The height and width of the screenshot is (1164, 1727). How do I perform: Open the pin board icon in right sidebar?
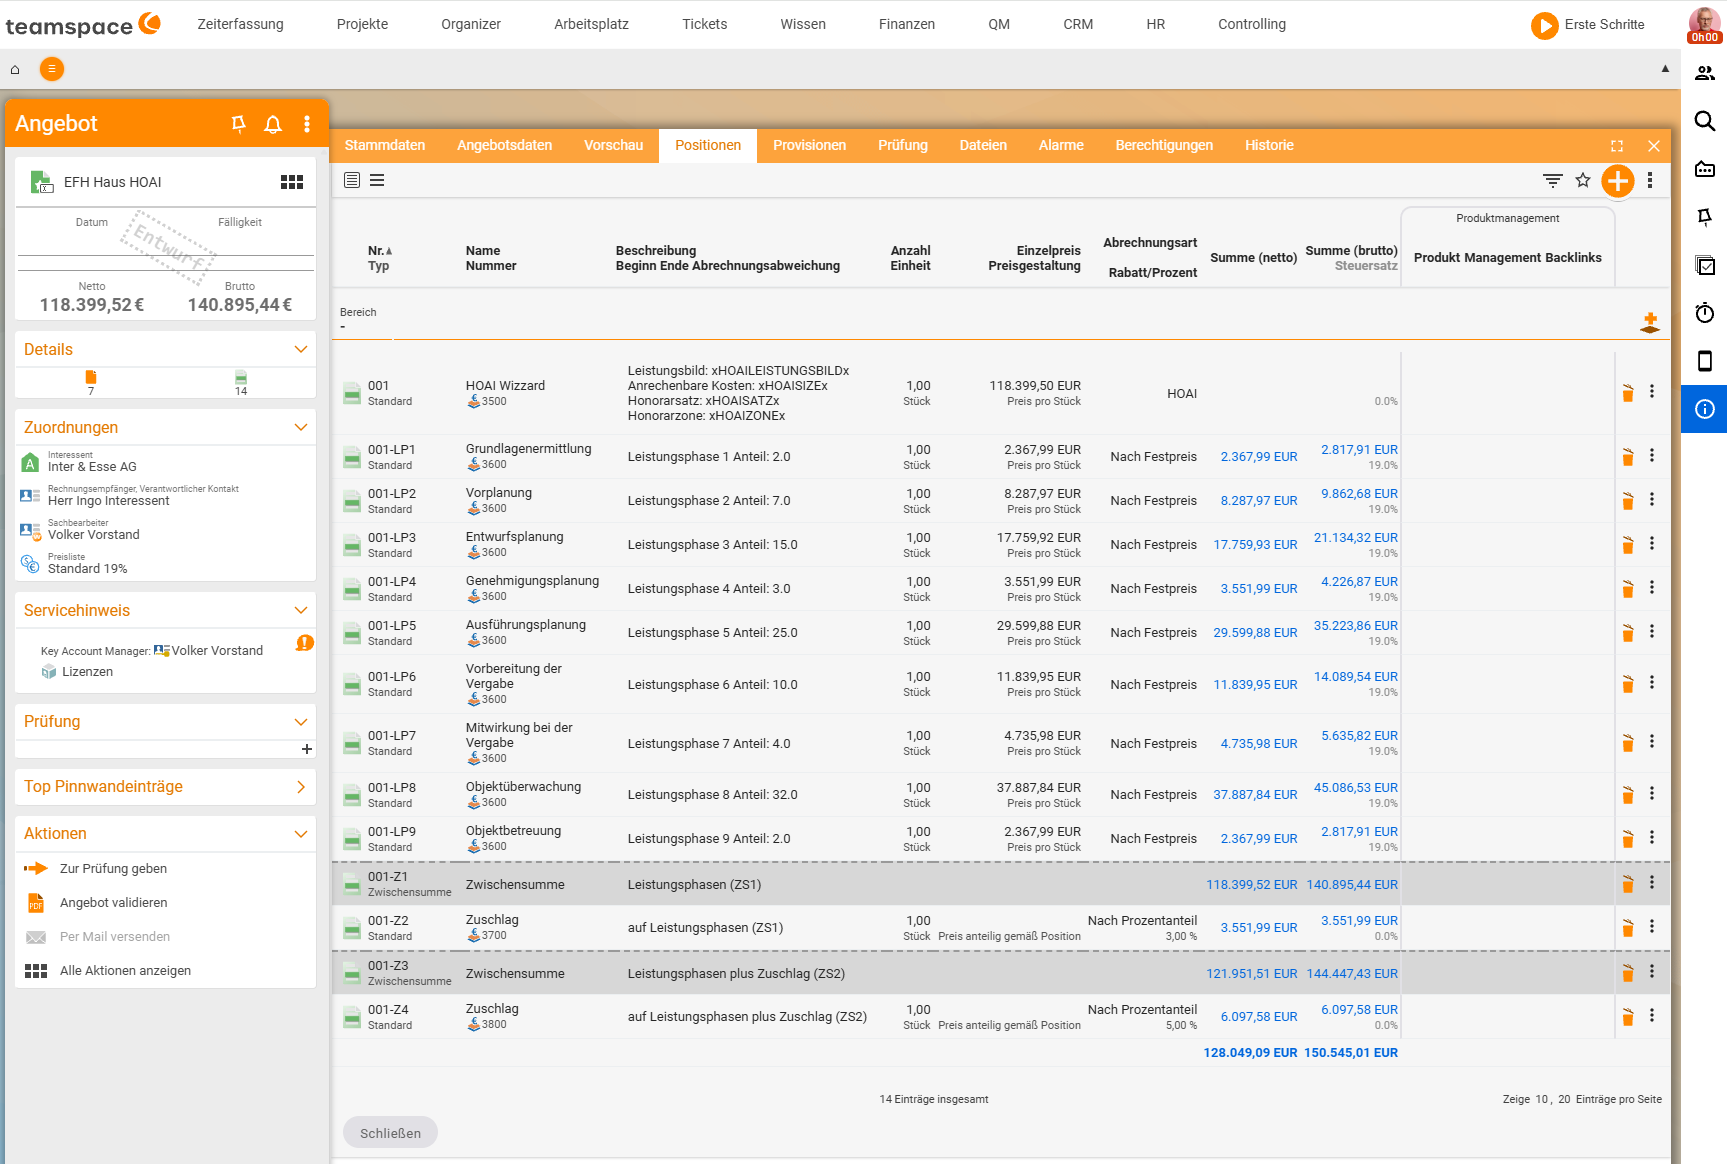(1705, 217)
